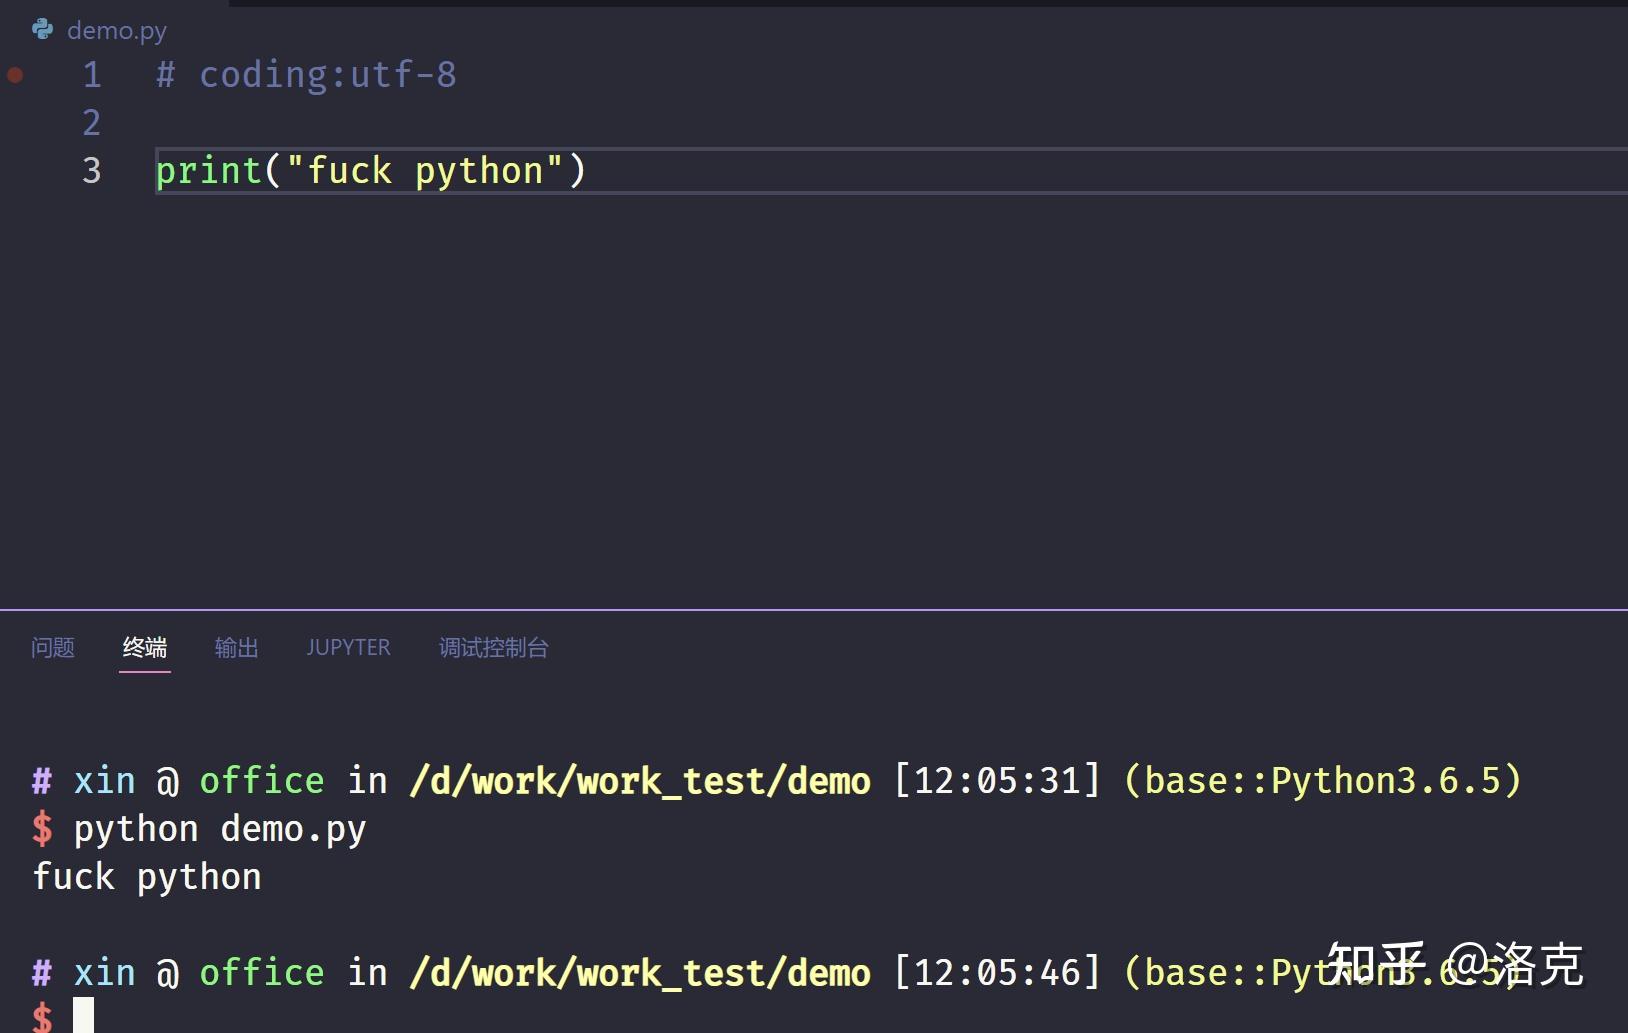Switch to the JUPYTER panel tab
This screenshot has width=1628, height=1033.
point(348,648)
